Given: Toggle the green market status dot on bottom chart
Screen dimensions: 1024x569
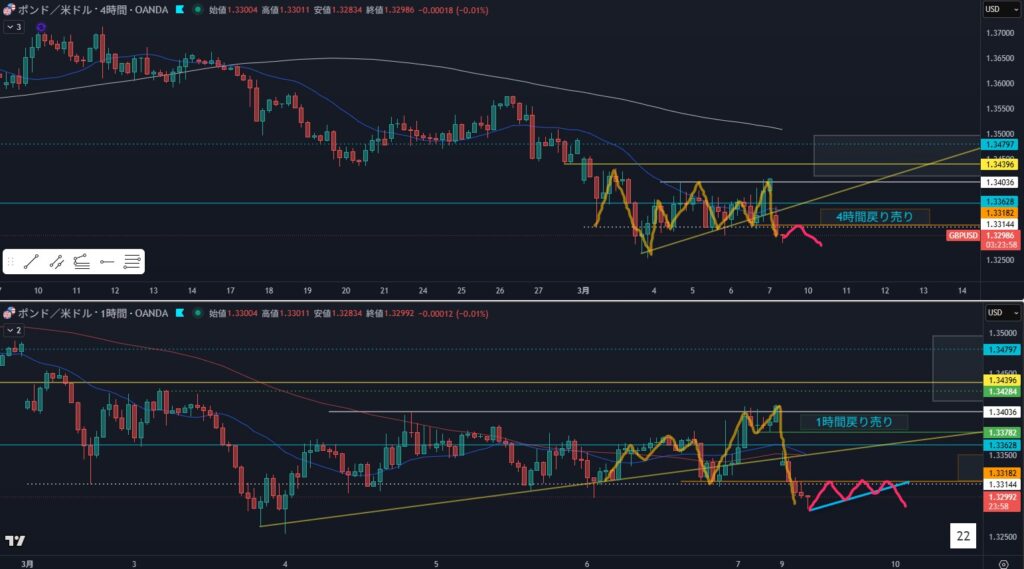Looking at the screenshot, I should pos(198,314).
